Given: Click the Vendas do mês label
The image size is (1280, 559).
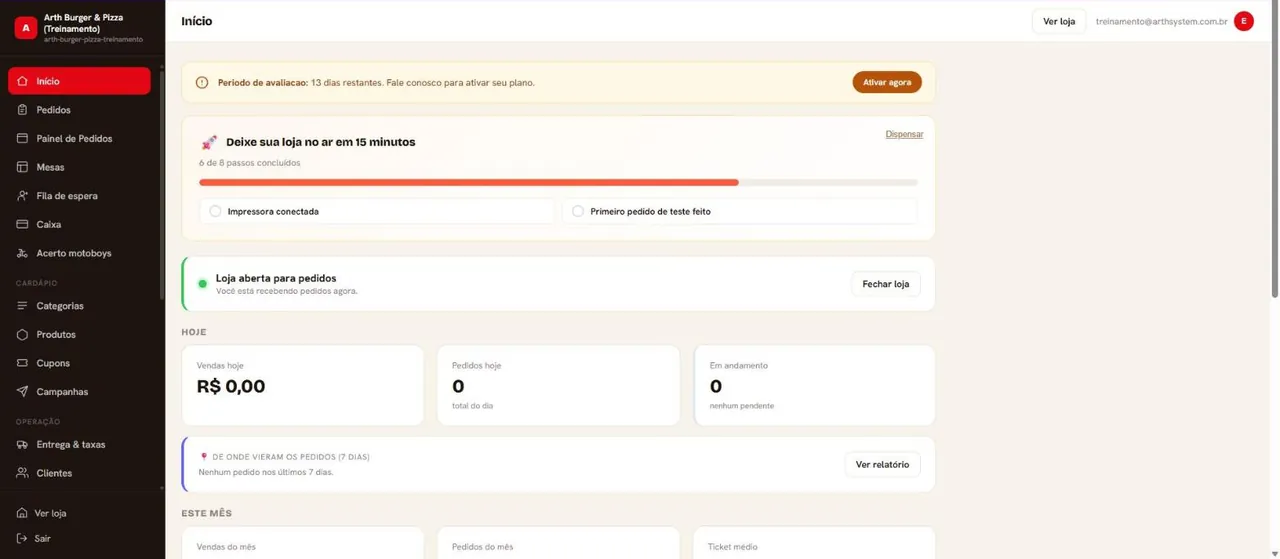Looking at the screenshot, I should [226, 547].
